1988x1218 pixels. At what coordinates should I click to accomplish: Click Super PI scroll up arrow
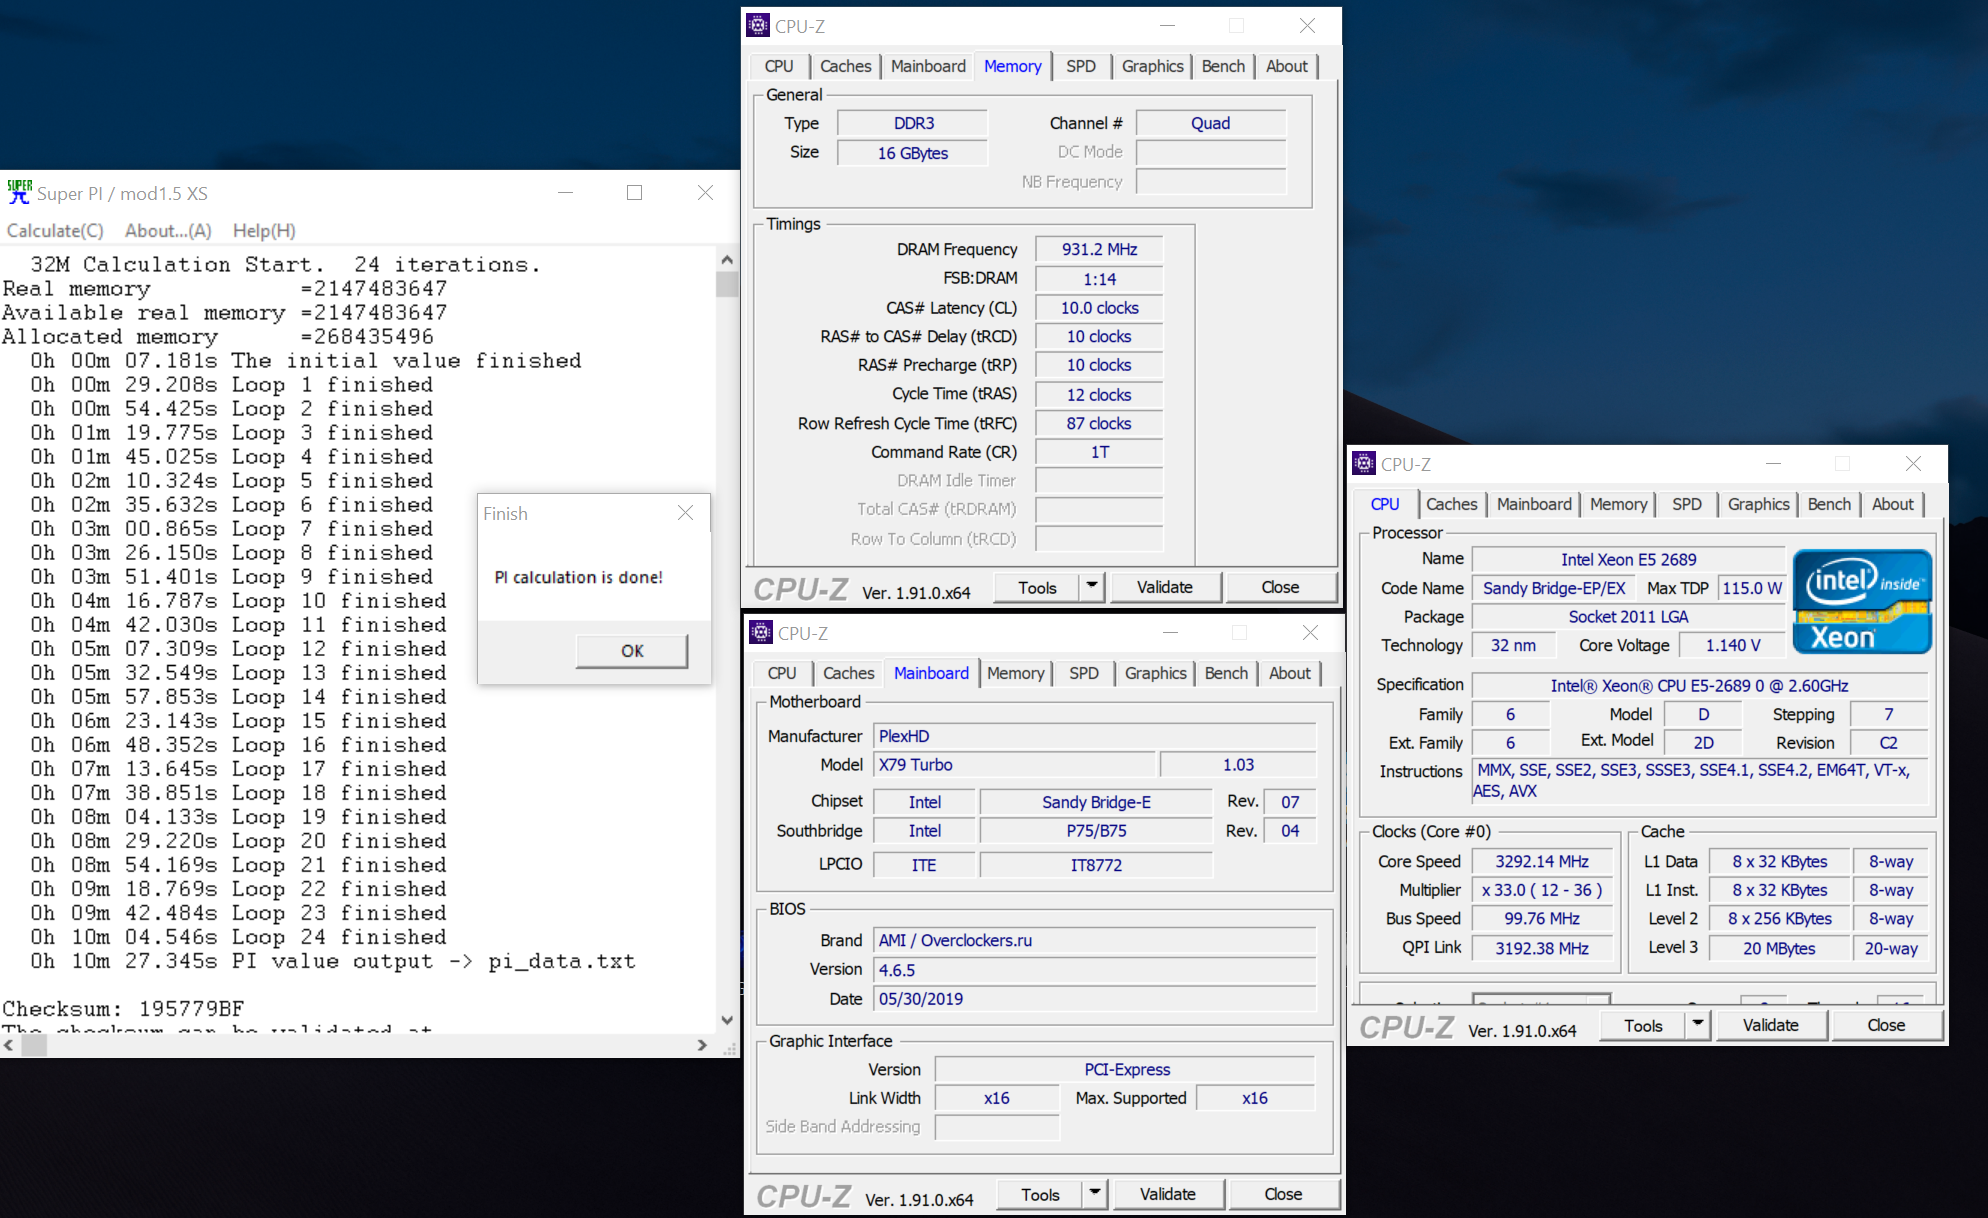(727, 259)
